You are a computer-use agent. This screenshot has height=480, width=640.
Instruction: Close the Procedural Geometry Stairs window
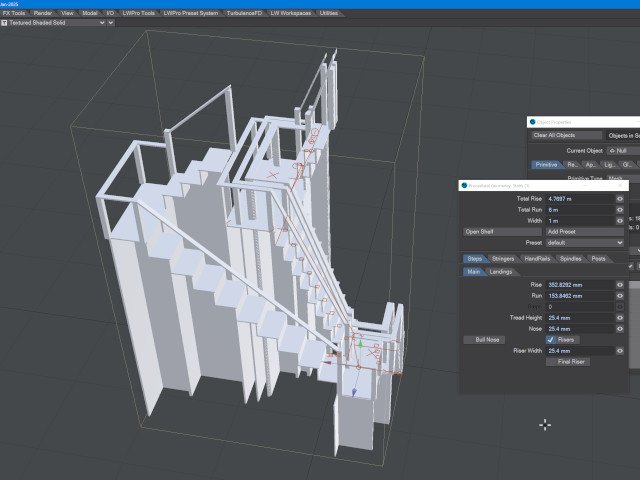[x=621, y=185]
